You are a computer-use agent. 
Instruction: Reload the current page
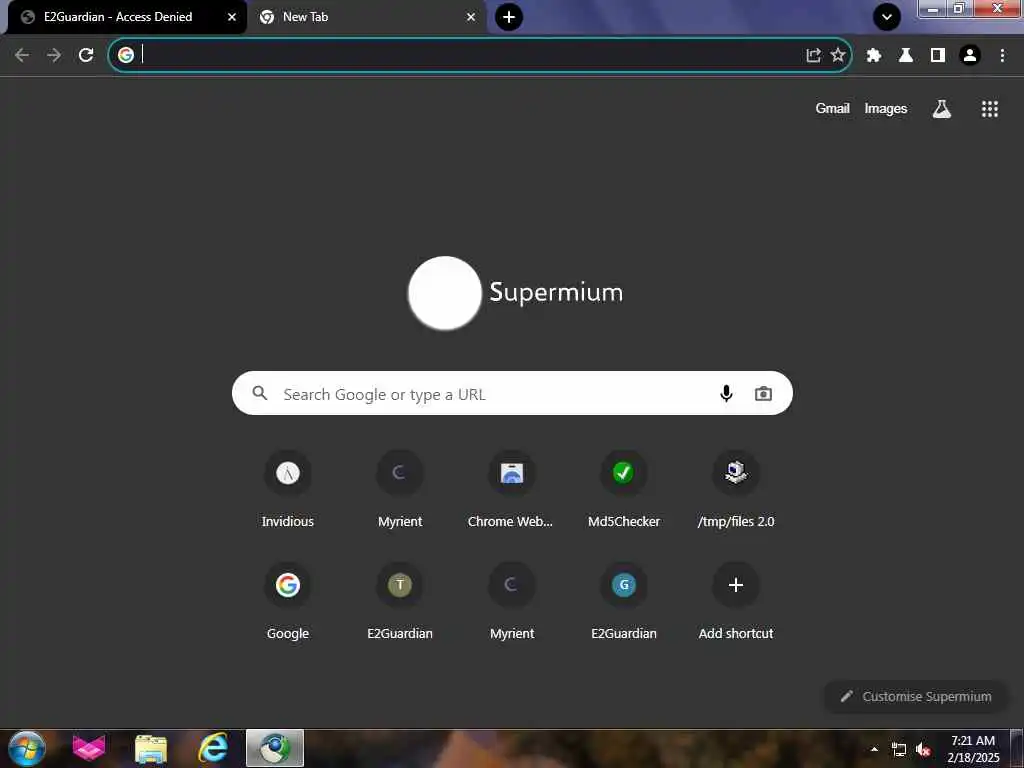click(86, 56)
